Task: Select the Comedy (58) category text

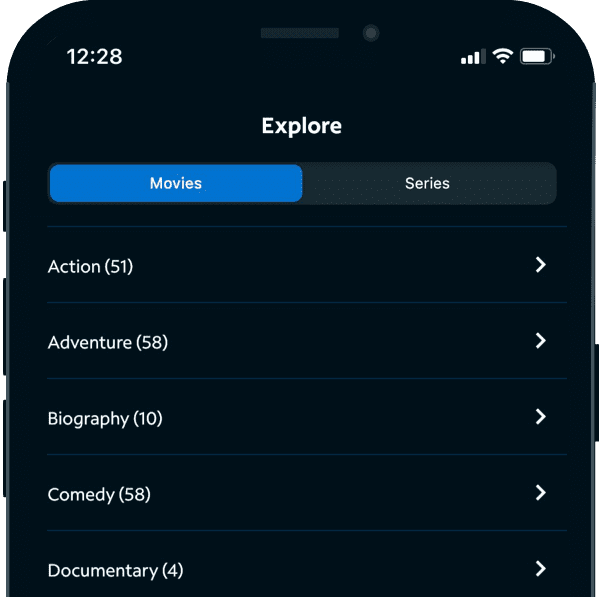Action: (x=99, y=494)
